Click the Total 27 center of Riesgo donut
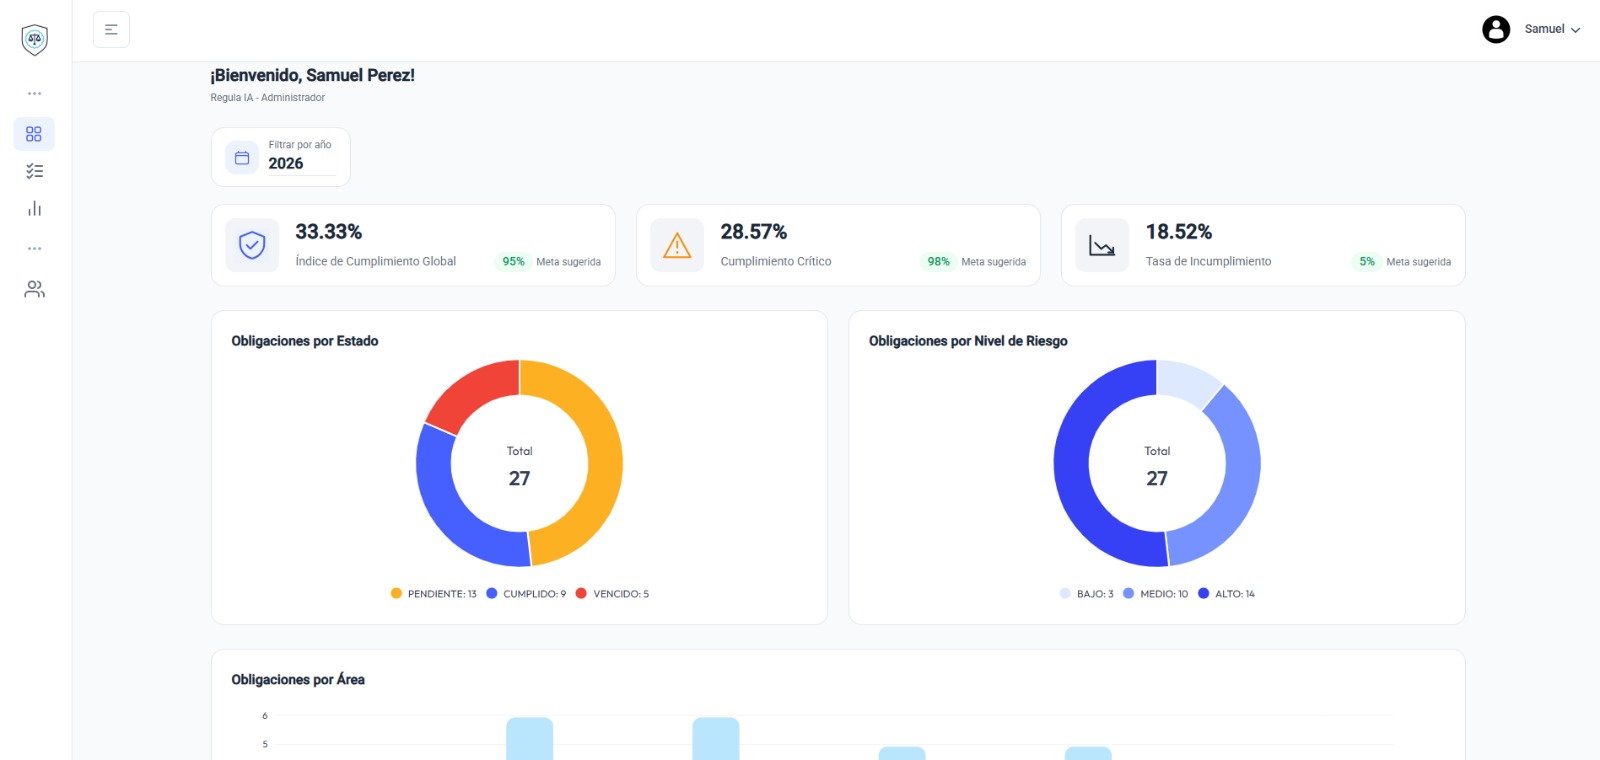Image resolution: width=1600 pixels, height=760 pixels. coord(1157,466)
